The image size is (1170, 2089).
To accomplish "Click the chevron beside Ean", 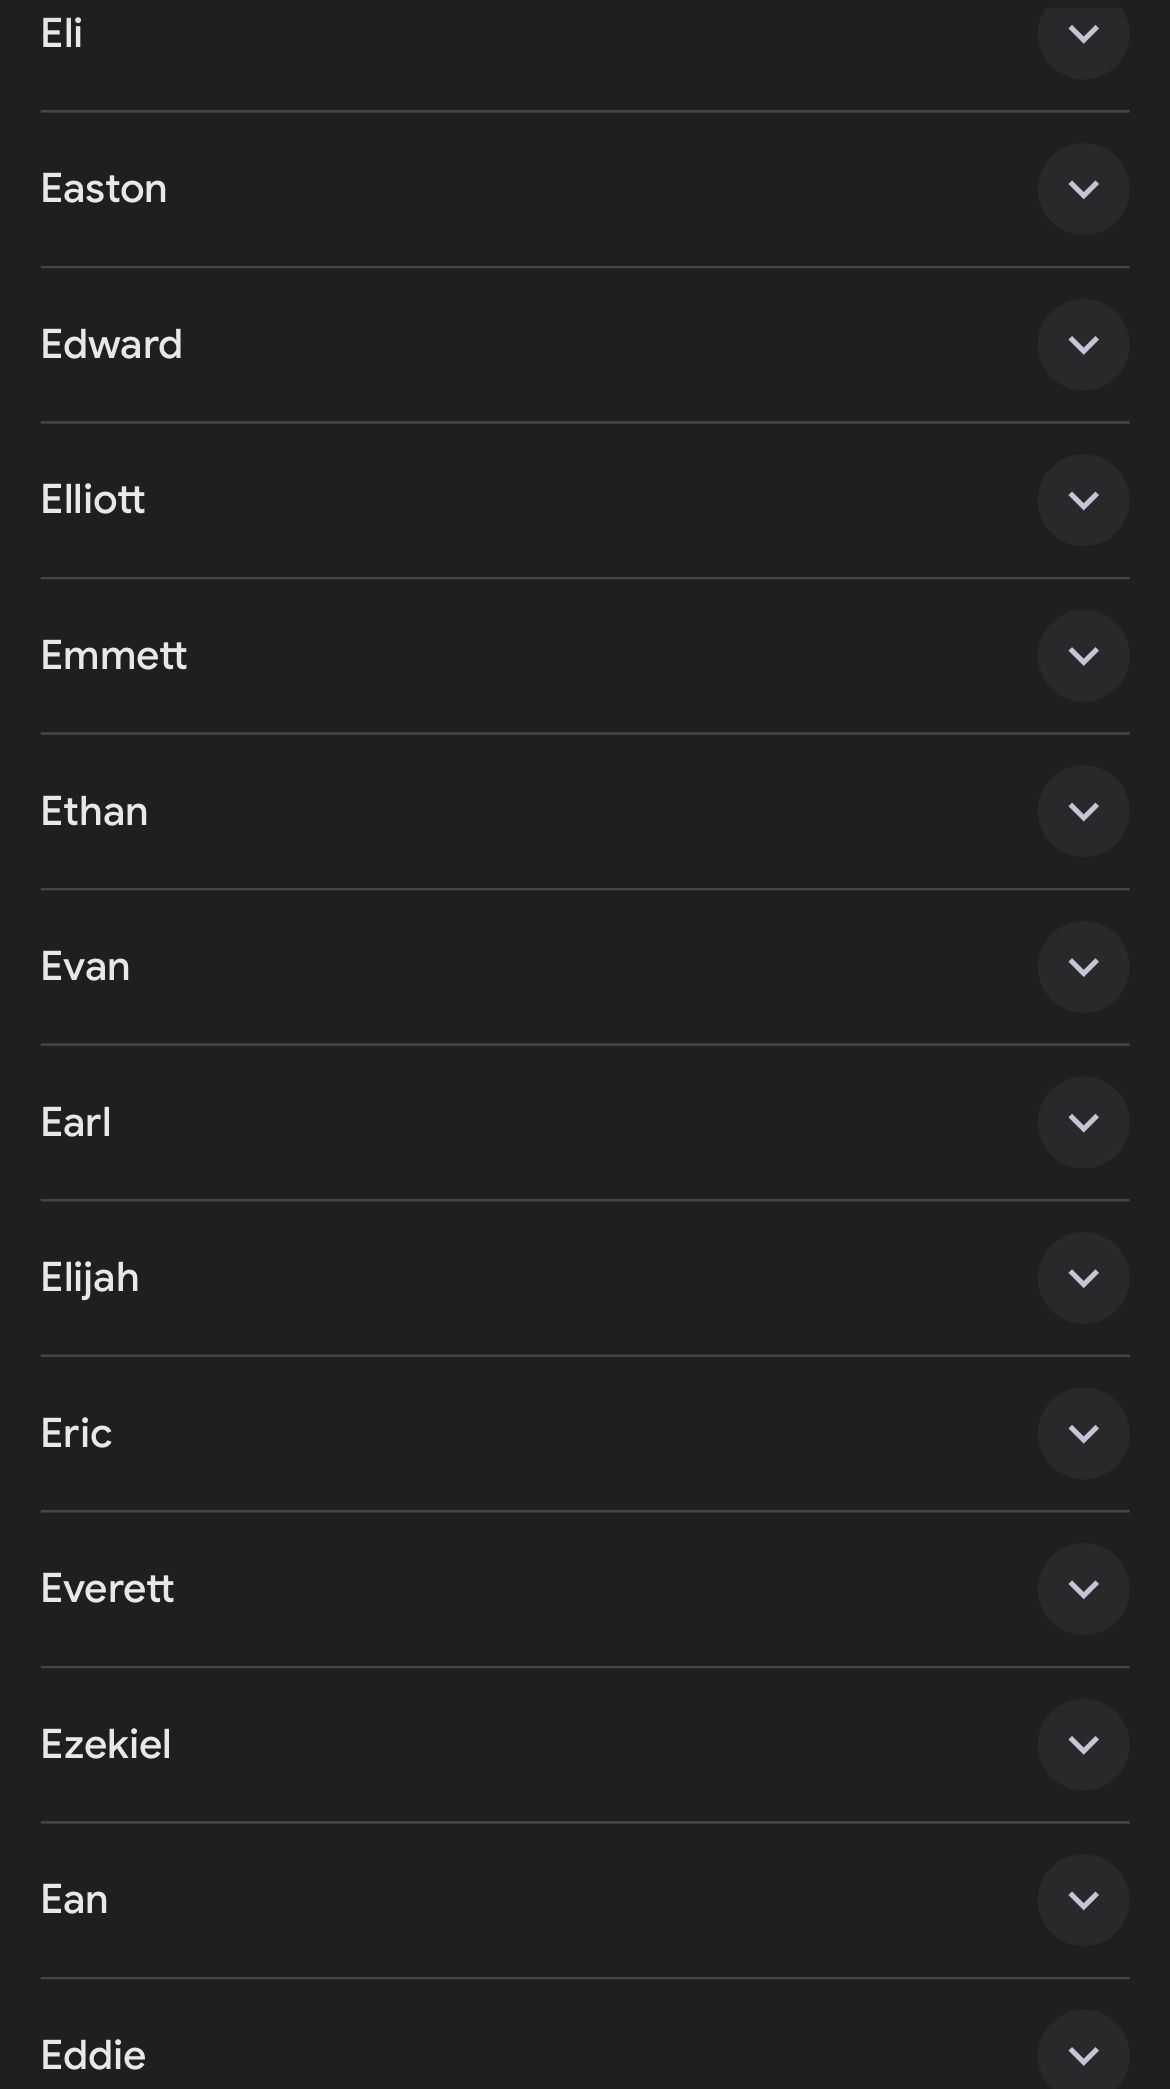I will [1083, 1900].
